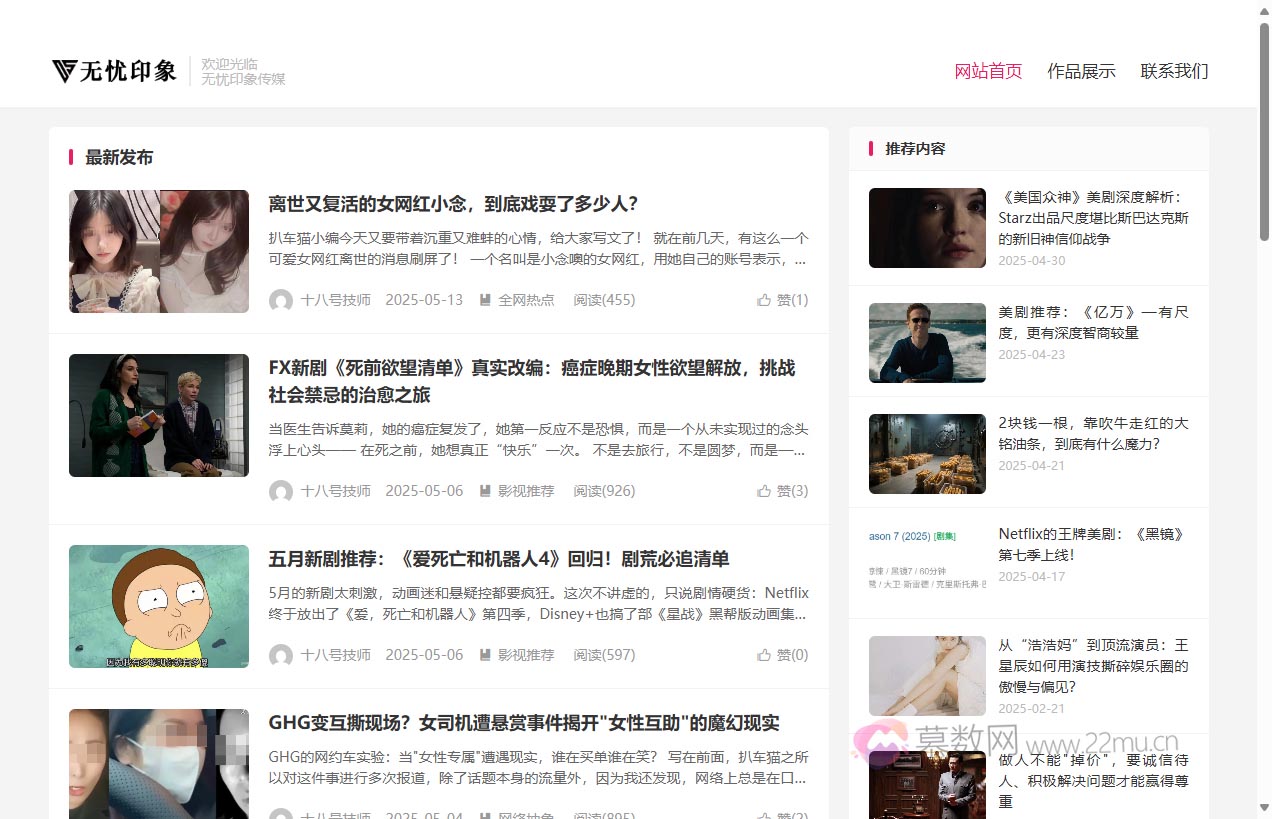Open the 《美国众神》美剧深度解析 recommendation

(1094, 217)
